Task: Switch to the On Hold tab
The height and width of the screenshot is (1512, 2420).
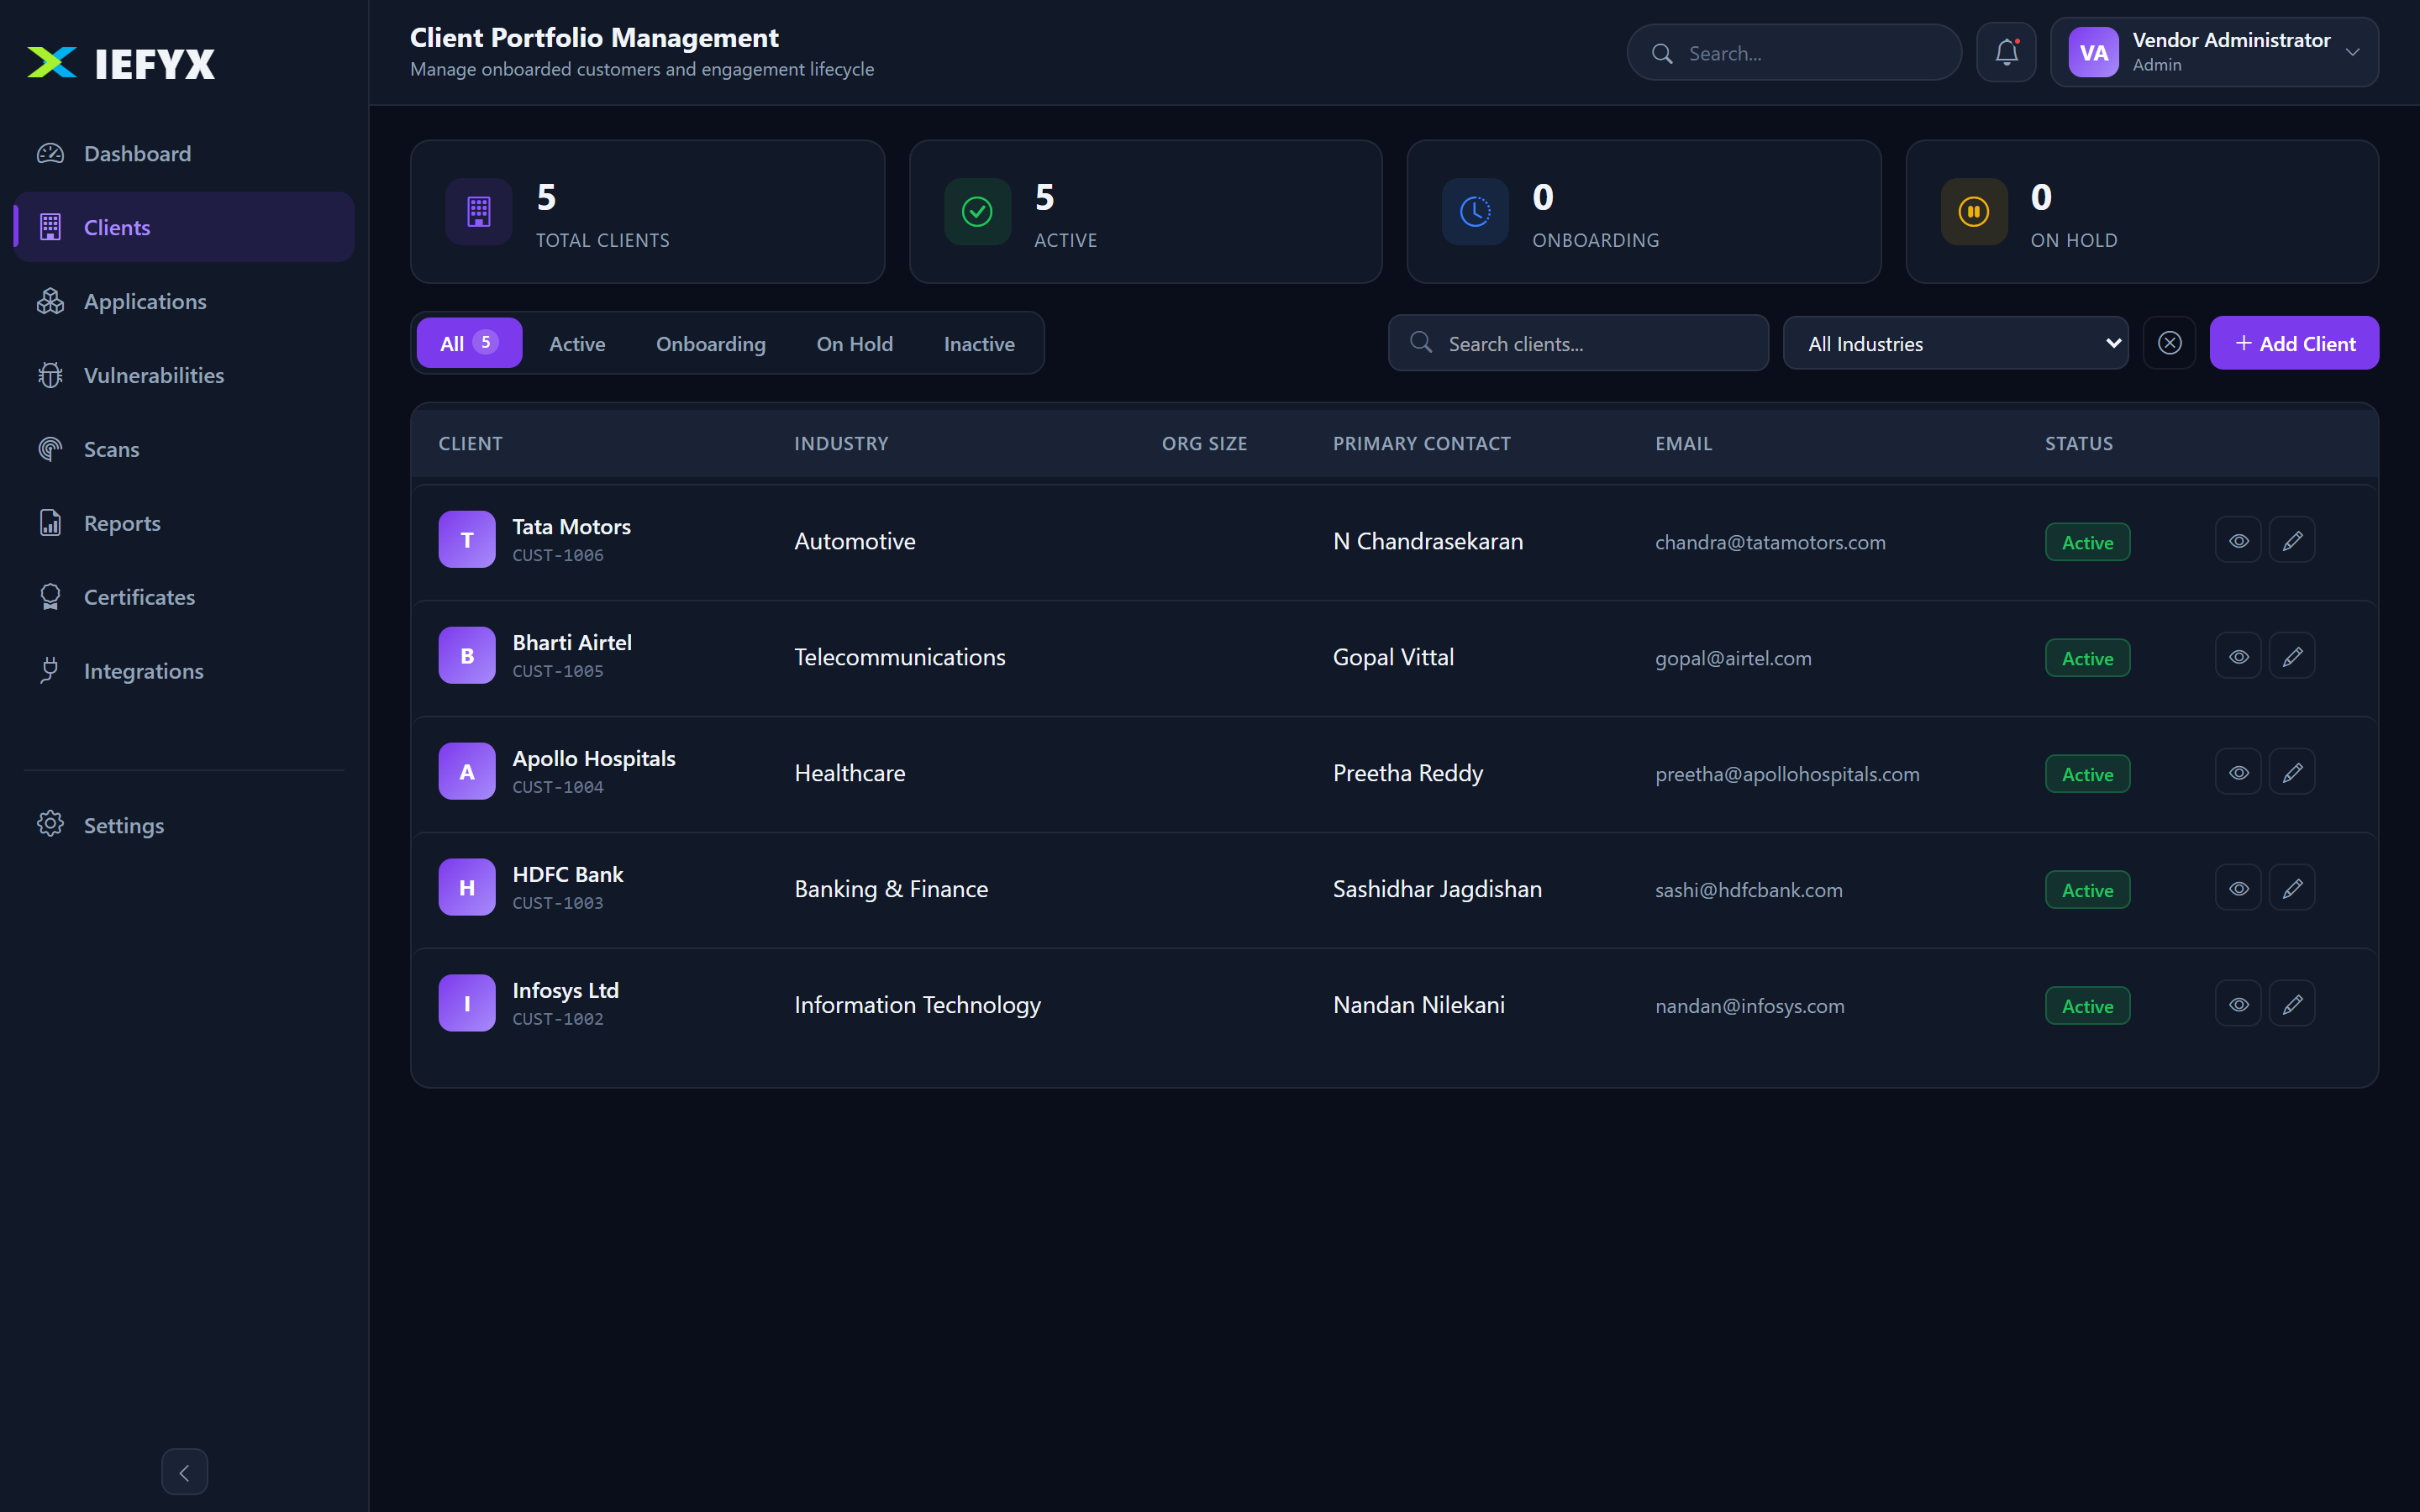Action: [x=855, y=343]
